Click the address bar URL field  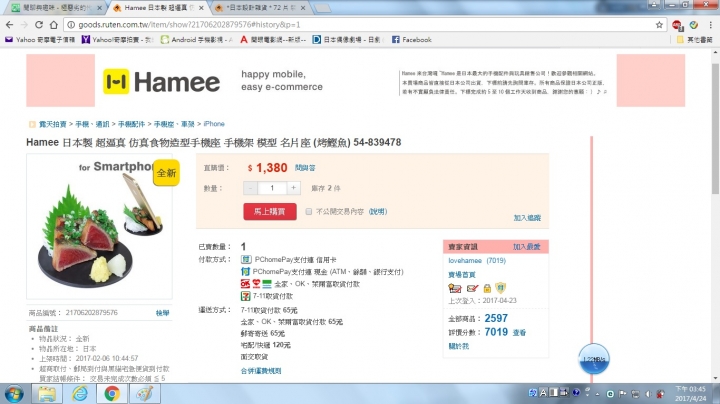pos(363,25)
